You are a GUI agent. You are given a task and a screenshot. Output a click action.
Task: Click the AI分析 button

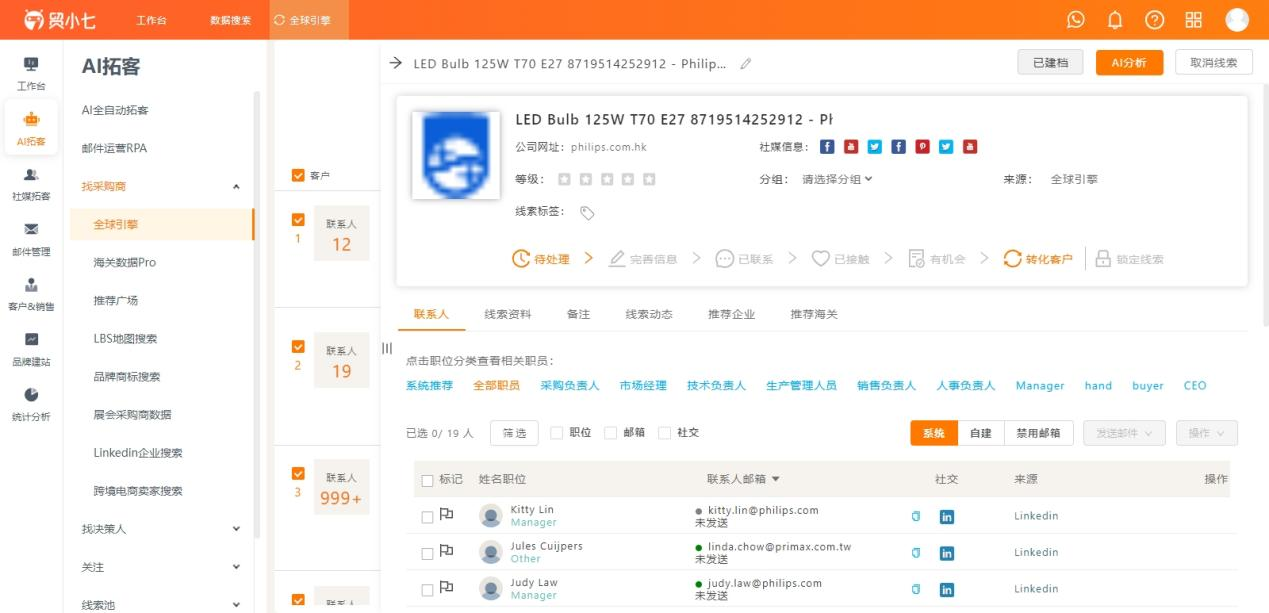coord(1129,63)
